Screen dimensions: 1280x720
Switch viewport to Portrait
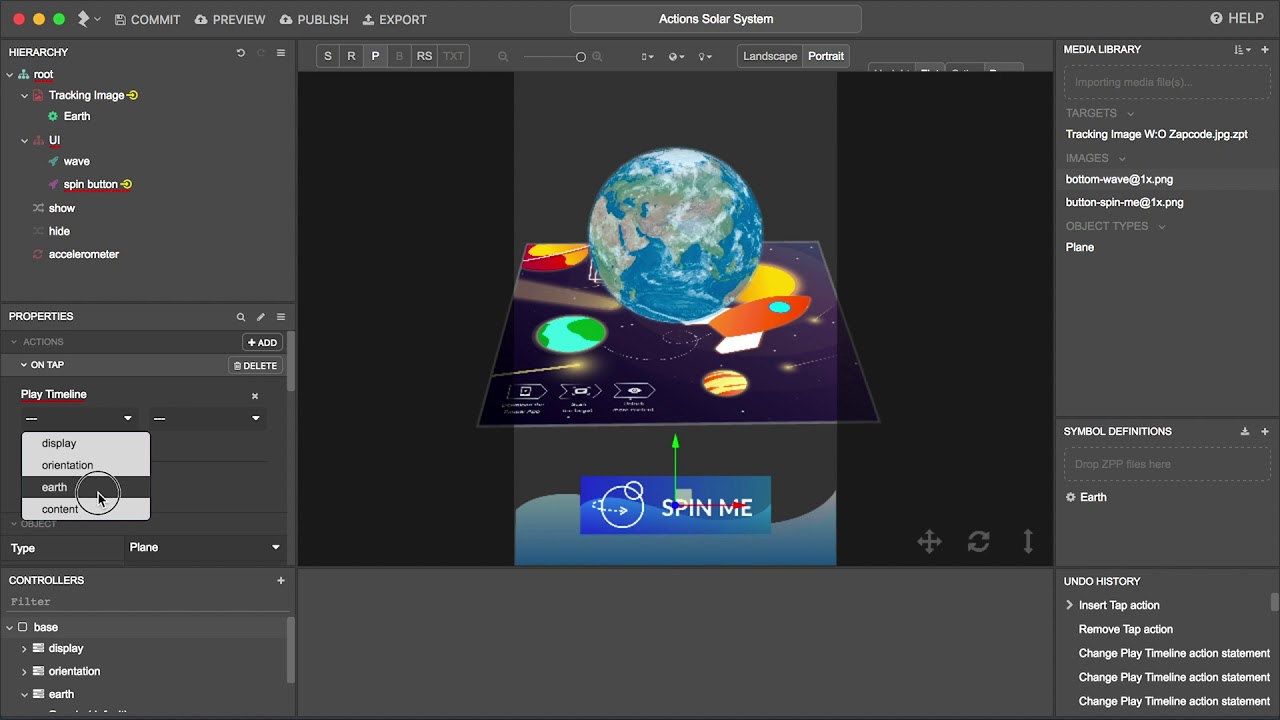pyautogui.click(x=826, y=56)
